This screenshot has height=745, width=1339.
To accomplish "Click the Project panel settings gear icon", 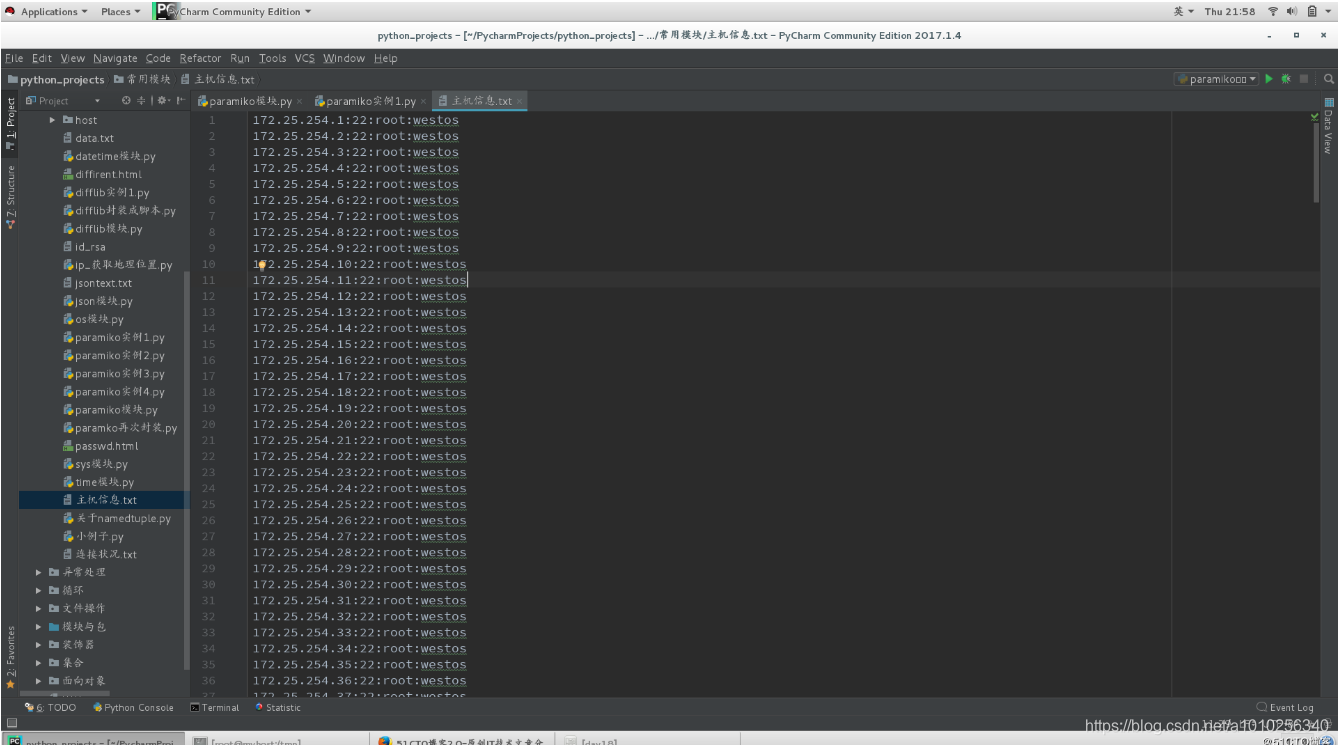I will click(x=162, y=100).
